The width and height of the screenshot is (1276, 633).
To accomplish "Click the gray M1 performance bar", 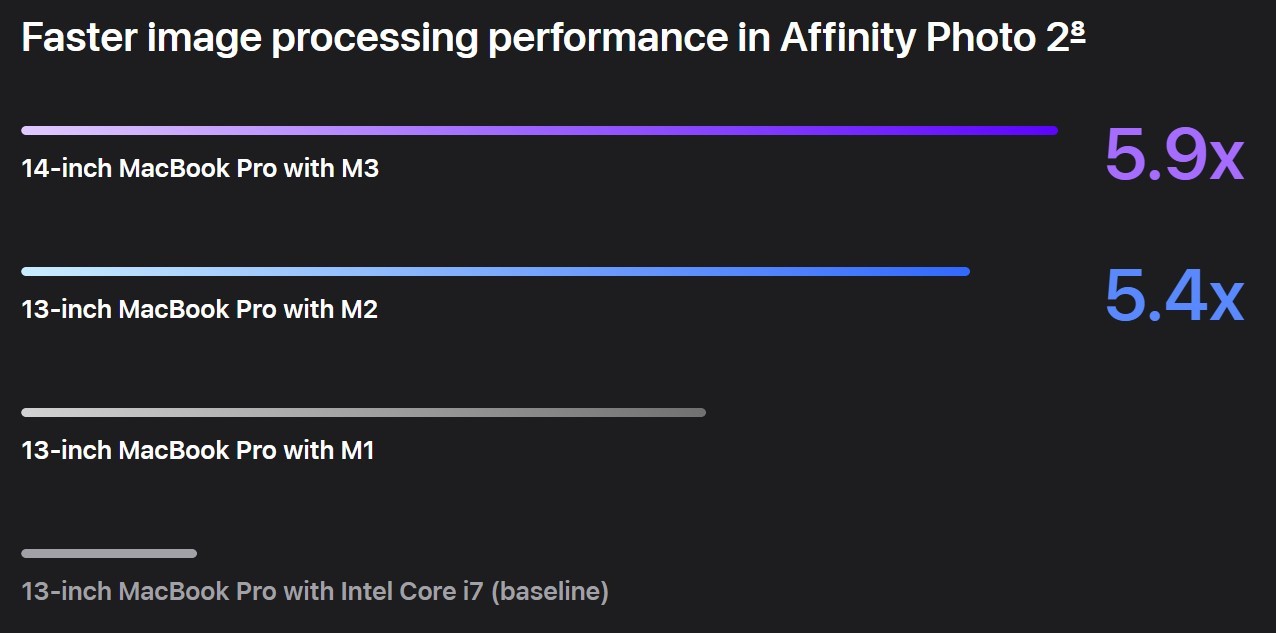I will (363, 412).
